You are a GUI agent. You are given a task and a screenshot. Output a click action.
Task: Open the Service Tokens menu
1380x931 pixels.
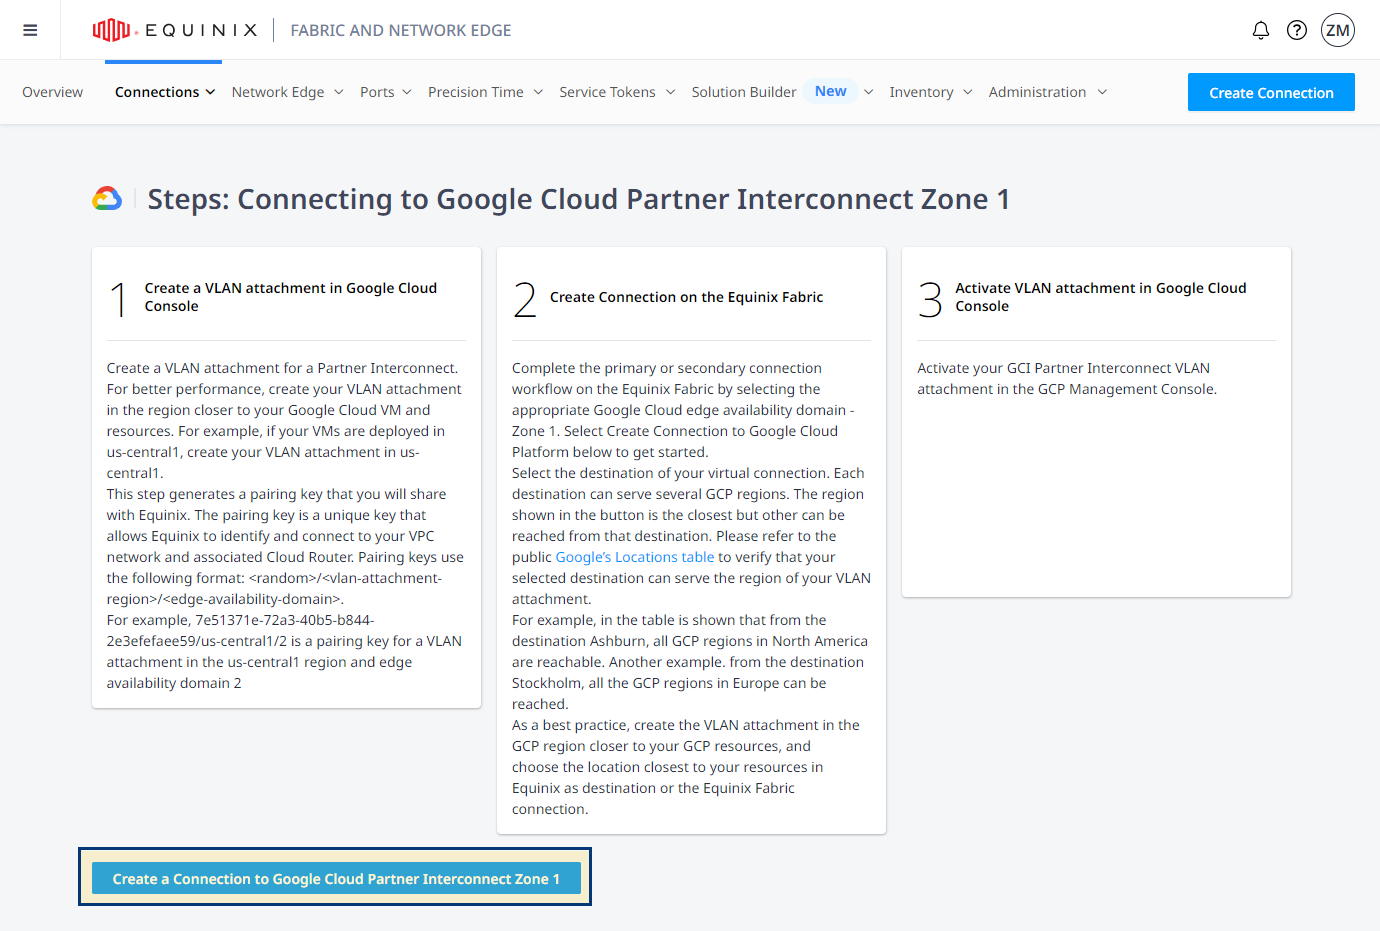pos(607,92)
